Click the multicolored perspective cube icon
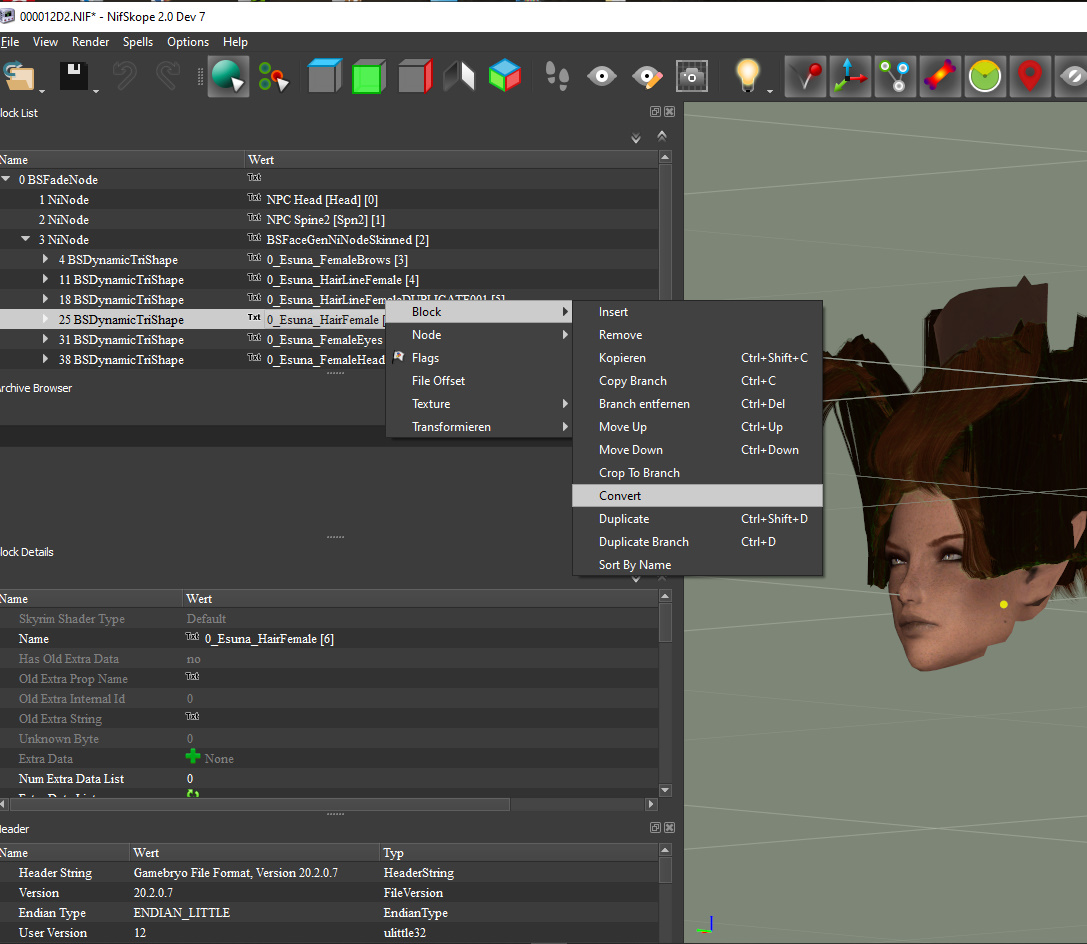This screenshot has width=1087, height=944. point(504,77)
